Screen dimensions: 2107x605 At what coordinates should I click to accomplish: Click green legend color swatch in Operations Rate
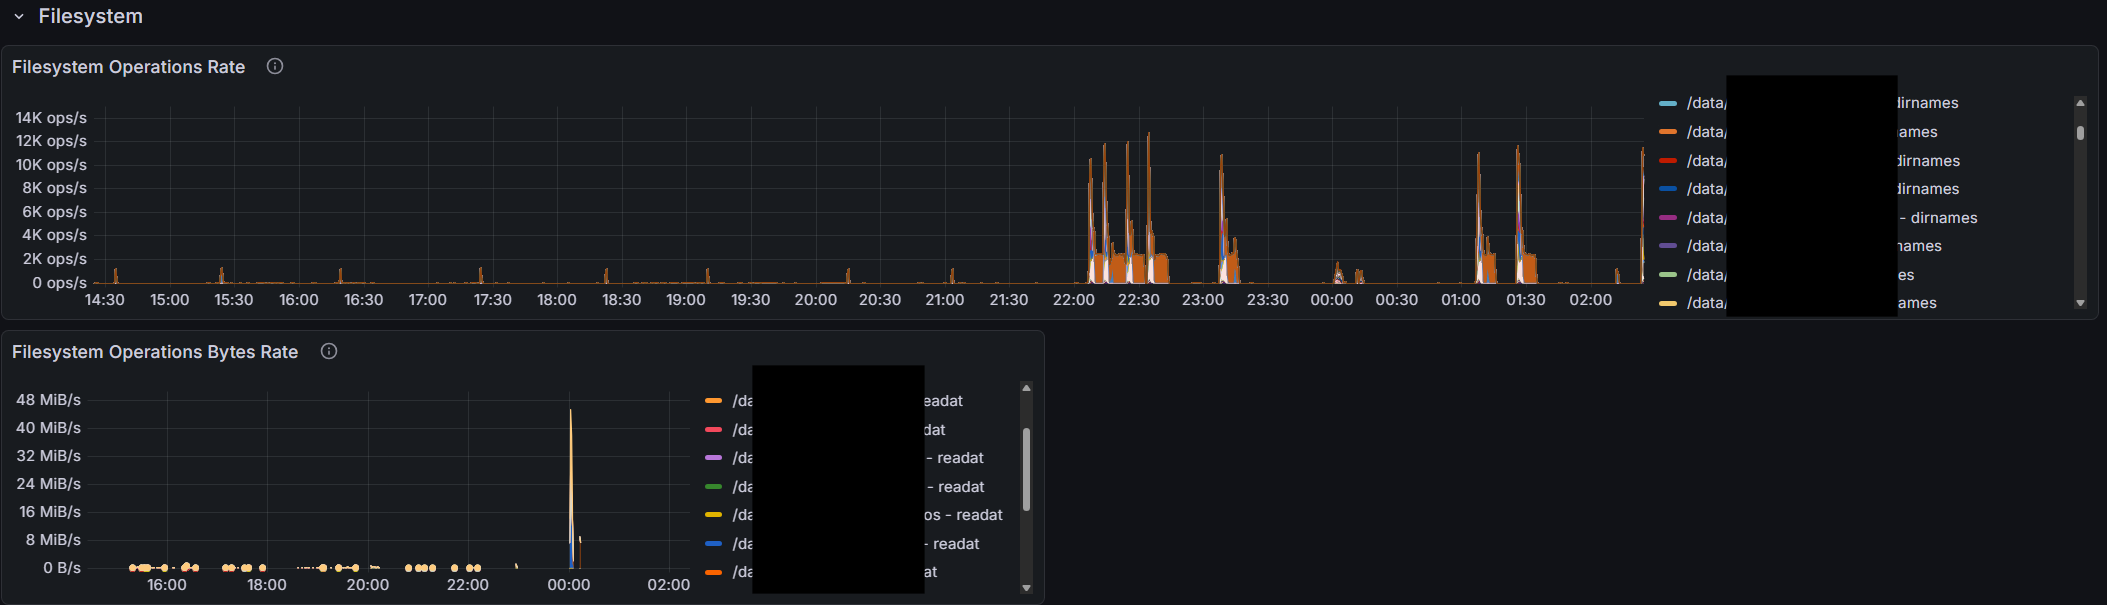pyautogui.click(x=1667, y=274)
